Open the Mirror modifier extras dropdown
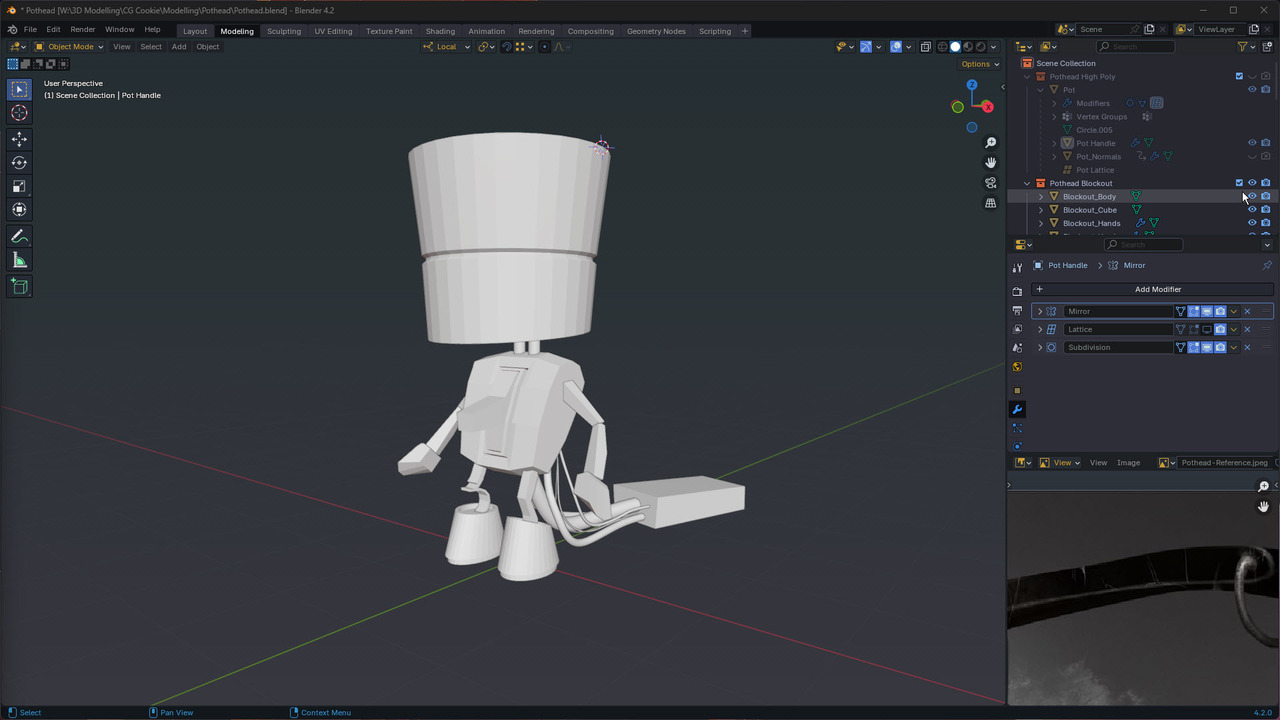 tap(1233, 311)
